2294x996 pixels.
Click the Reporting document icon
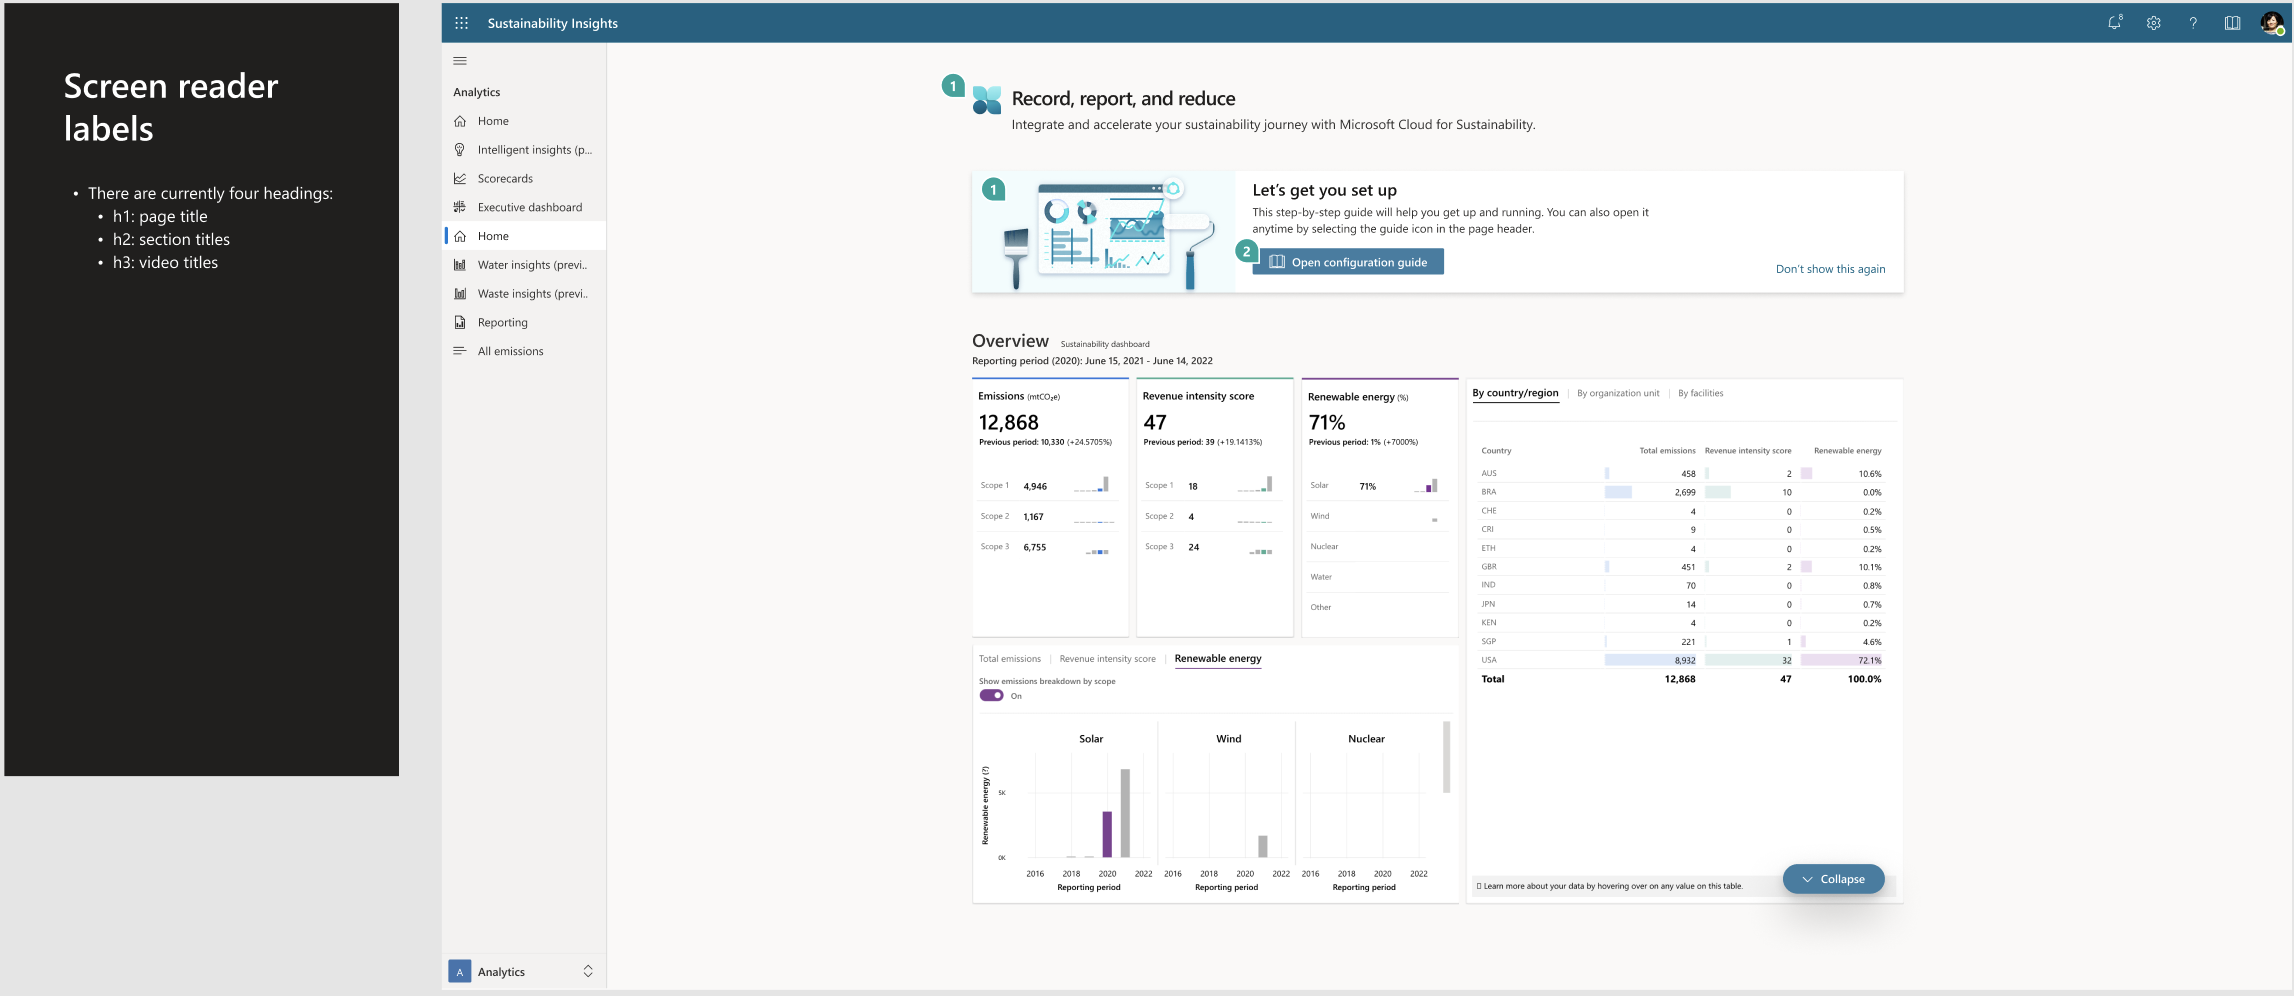click(460, 323)
